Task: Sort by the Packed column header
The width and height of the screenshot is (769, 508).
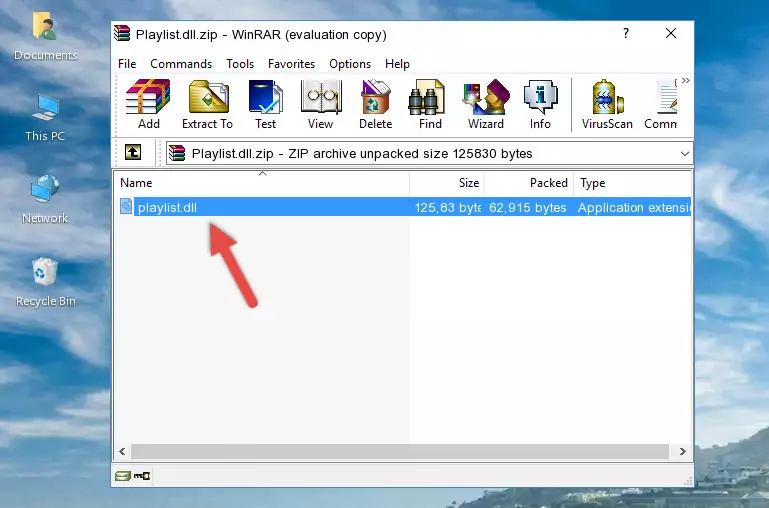Action: pos(529,183)
